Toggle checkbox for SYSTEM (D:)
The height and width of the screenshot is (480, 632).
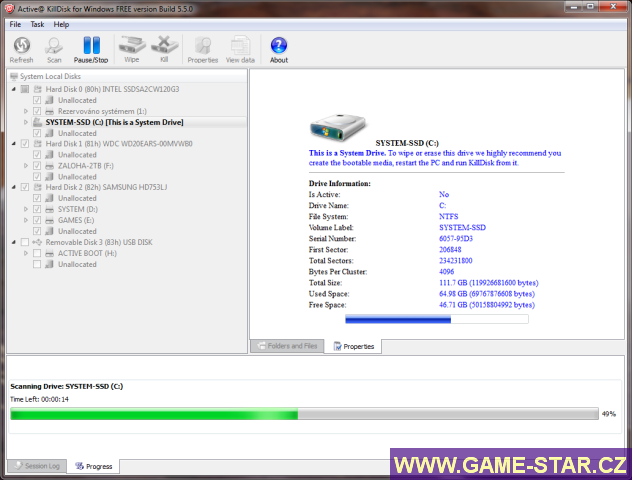[x=37, y=209]
